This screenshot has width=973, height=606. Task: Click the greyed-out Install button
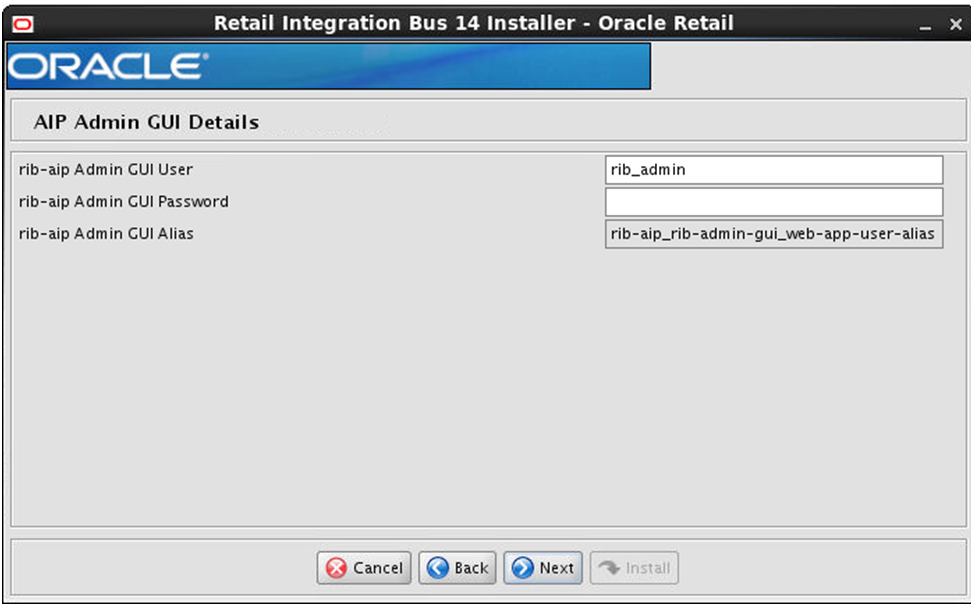634,568
